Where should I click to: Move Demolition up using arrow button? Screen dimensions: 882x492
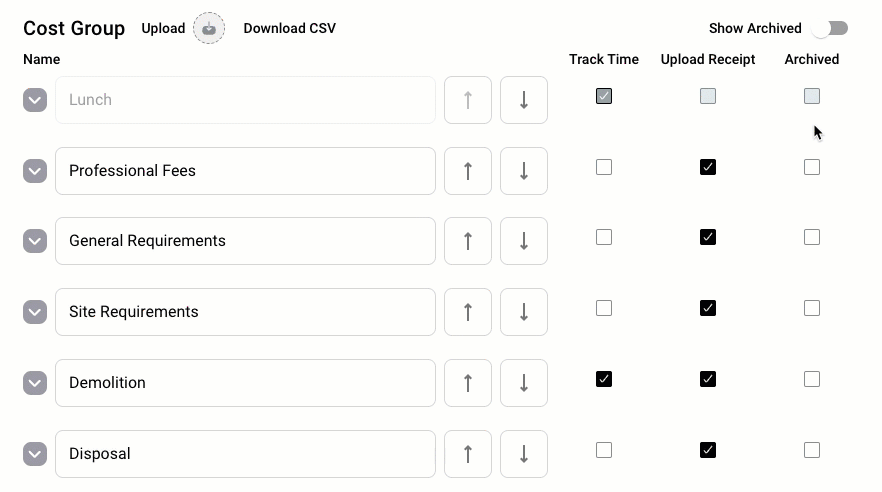[x=467, y=383]
